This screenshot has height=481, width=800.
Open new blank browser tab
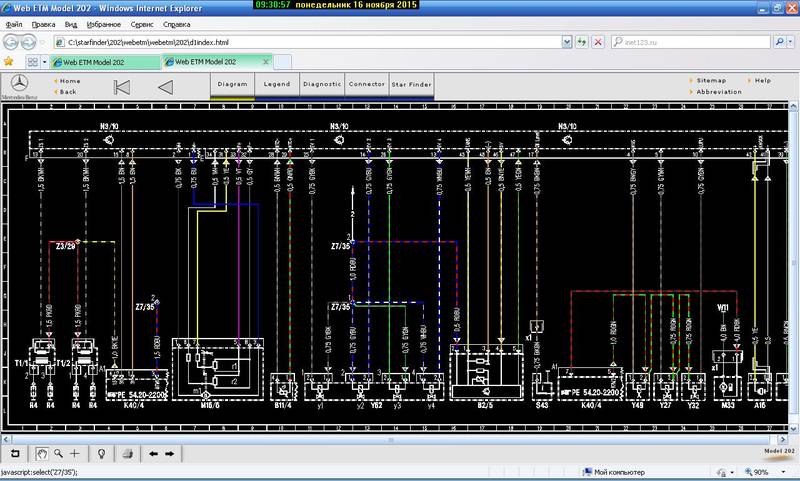coord(283,62)
